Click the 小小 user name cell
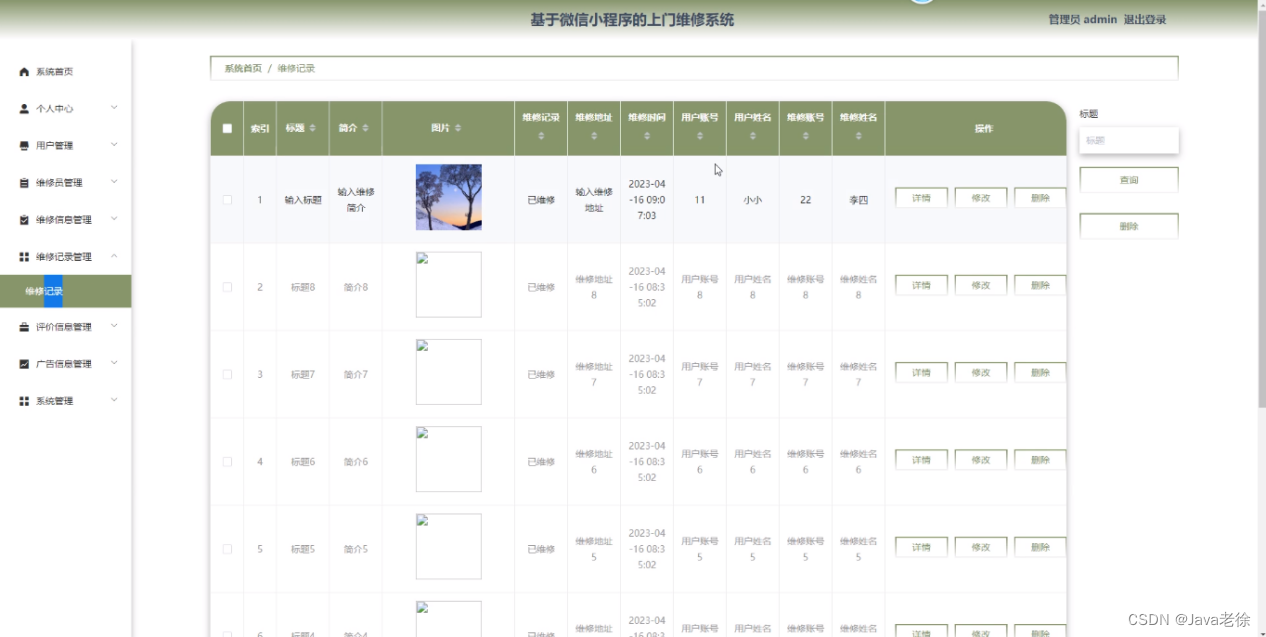This screenshot has height=637, width=1266. 753,200
